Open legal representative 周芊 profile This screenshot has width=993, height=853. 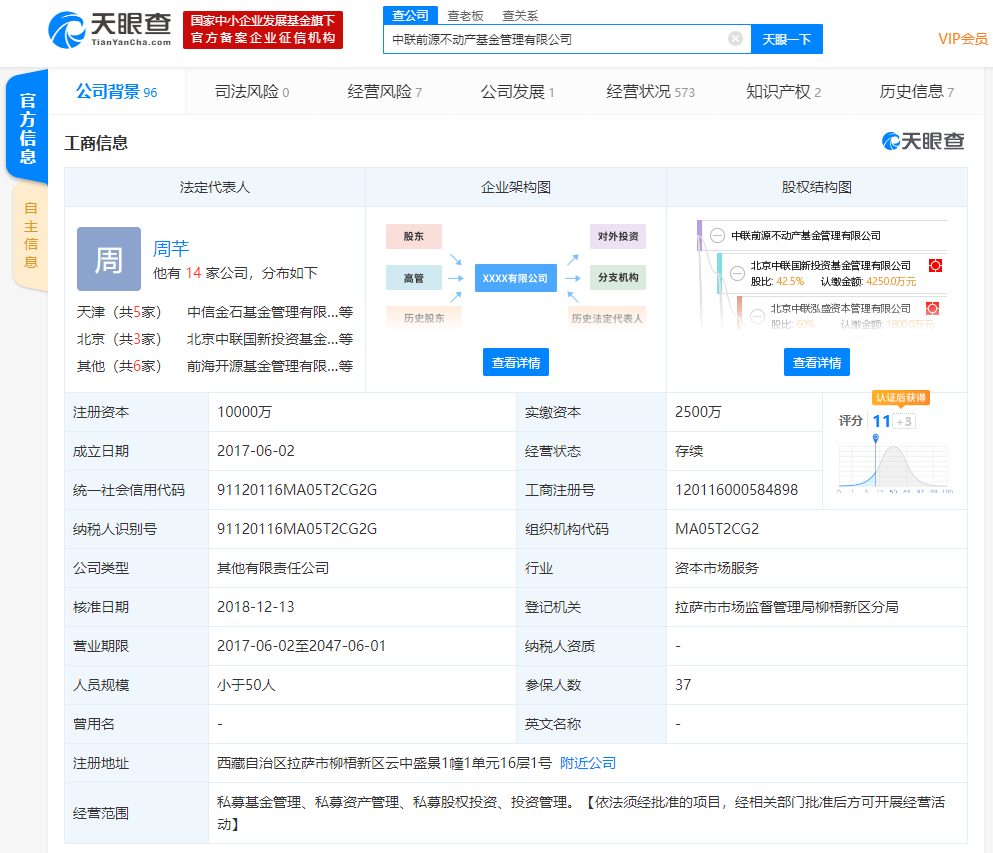[171, 248]
